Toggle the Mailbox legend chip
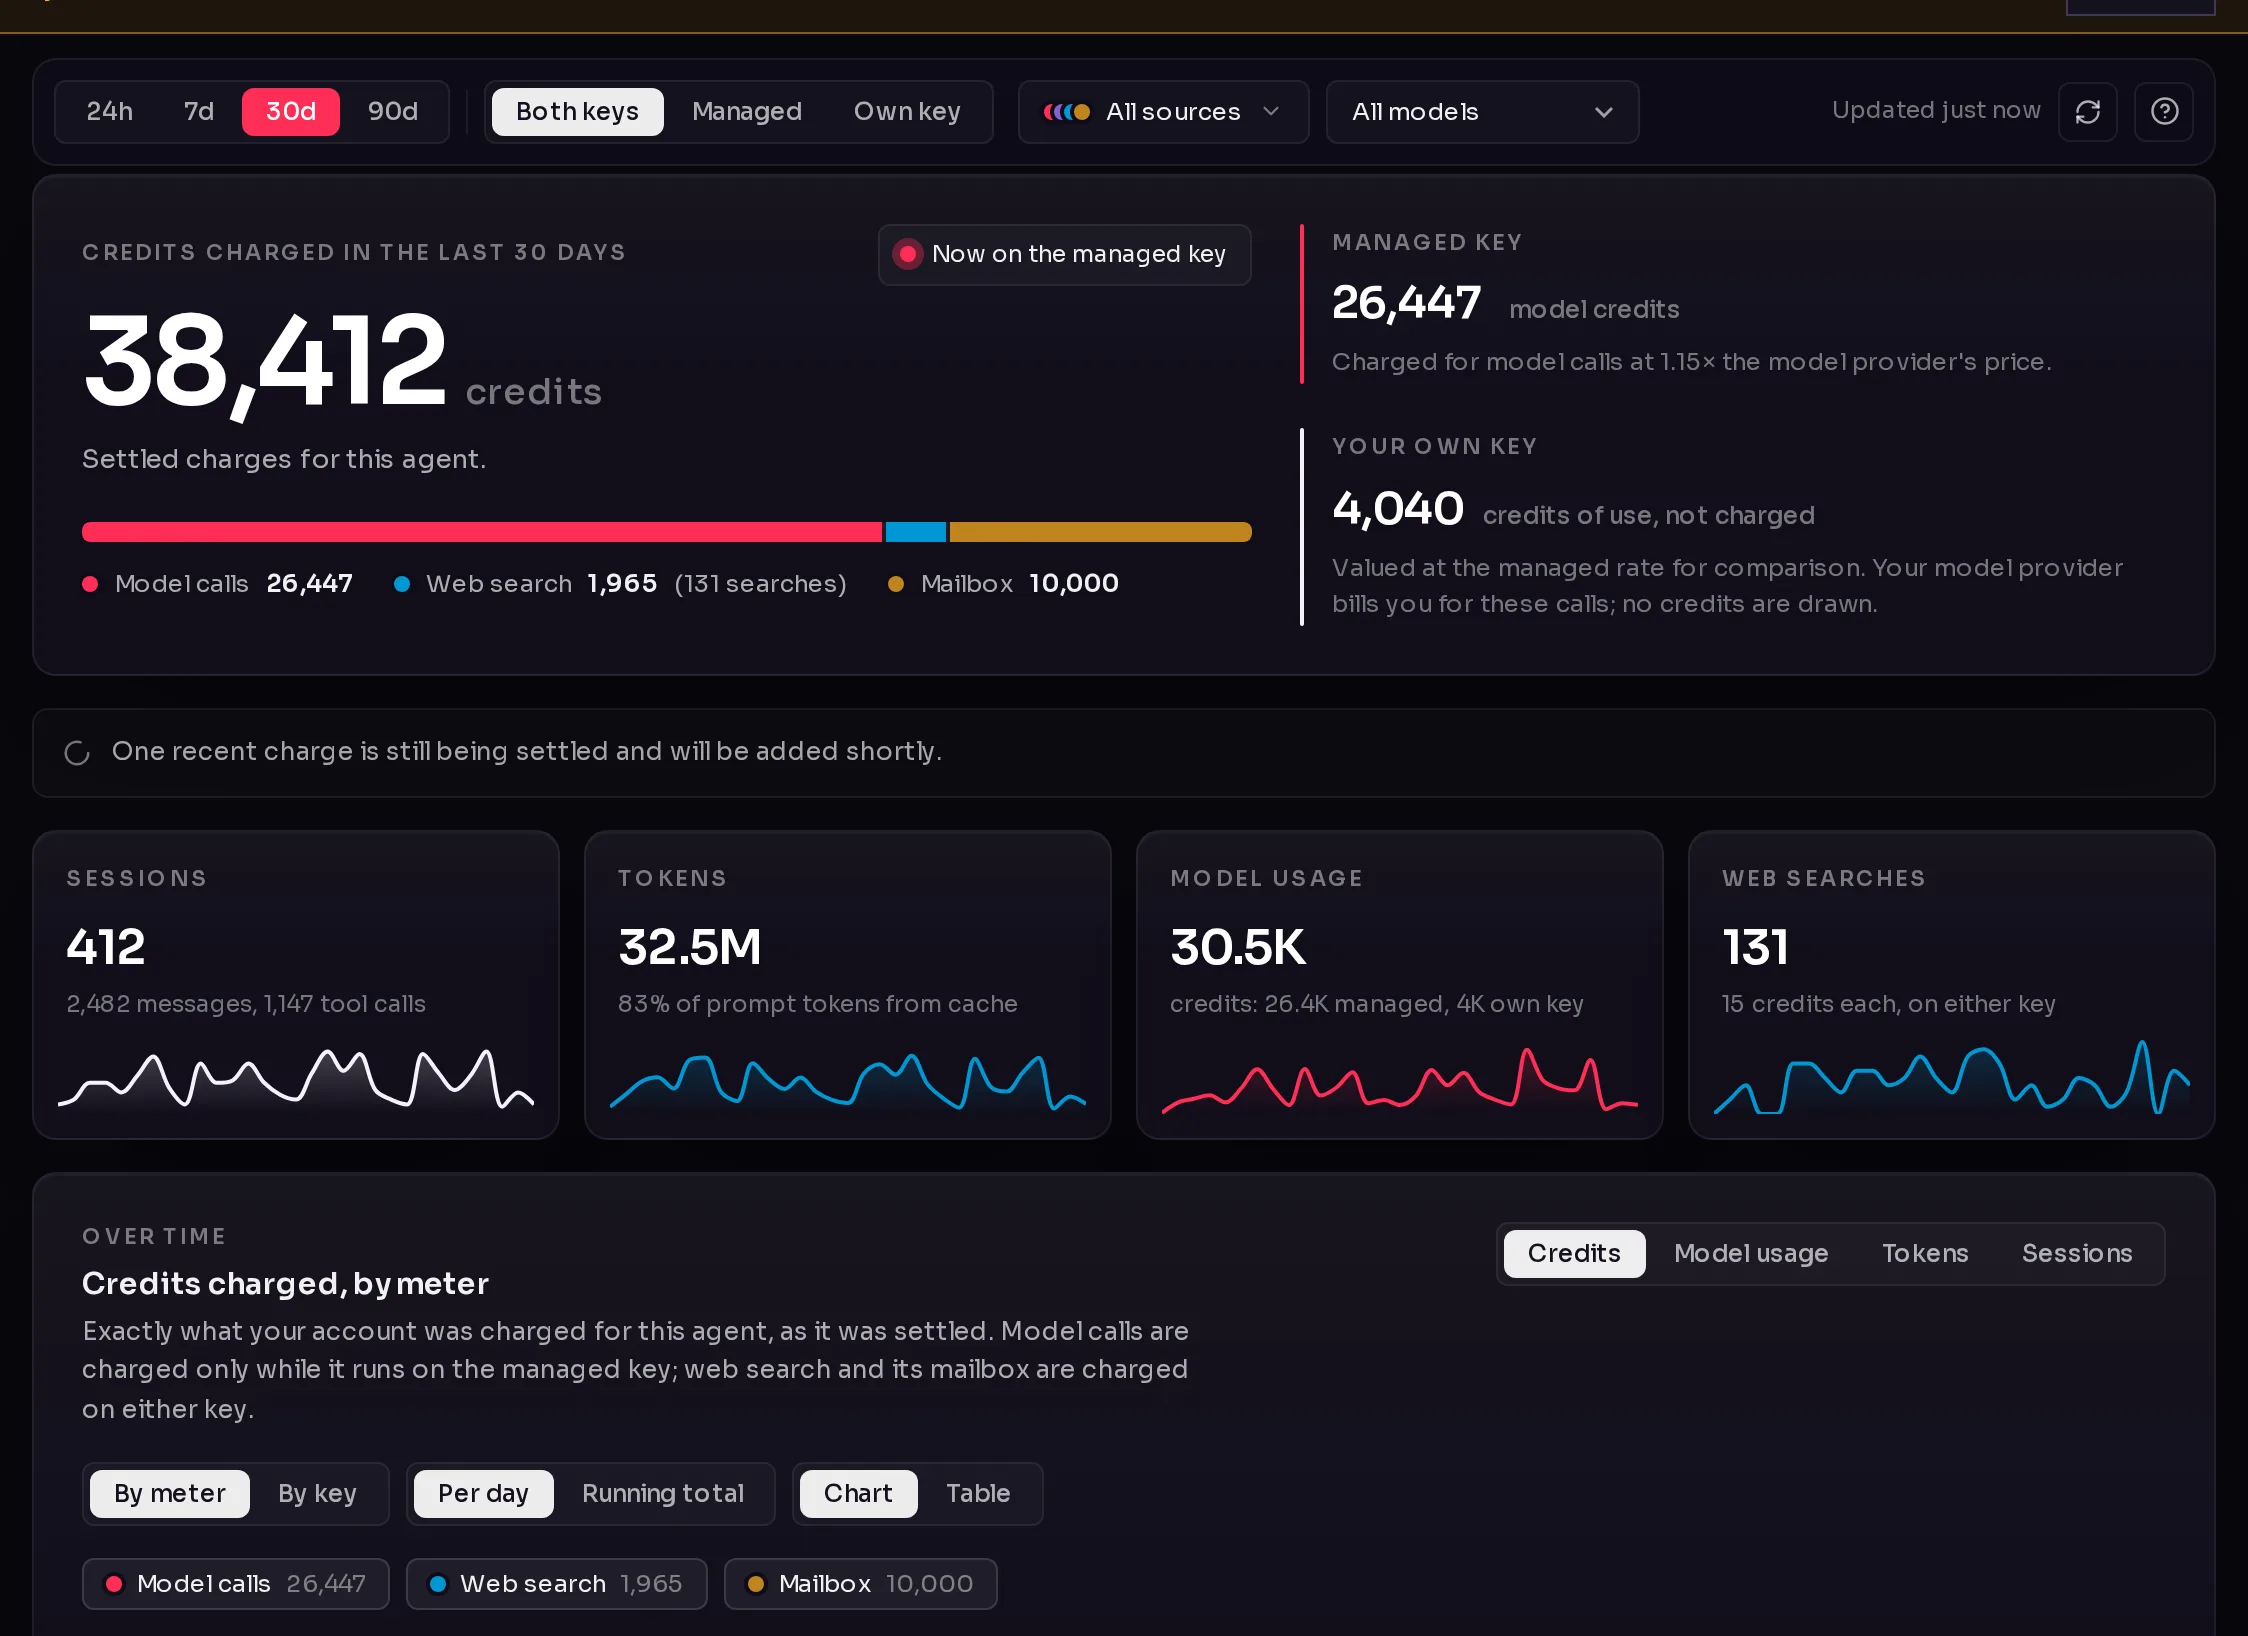 coord(860,1584)
